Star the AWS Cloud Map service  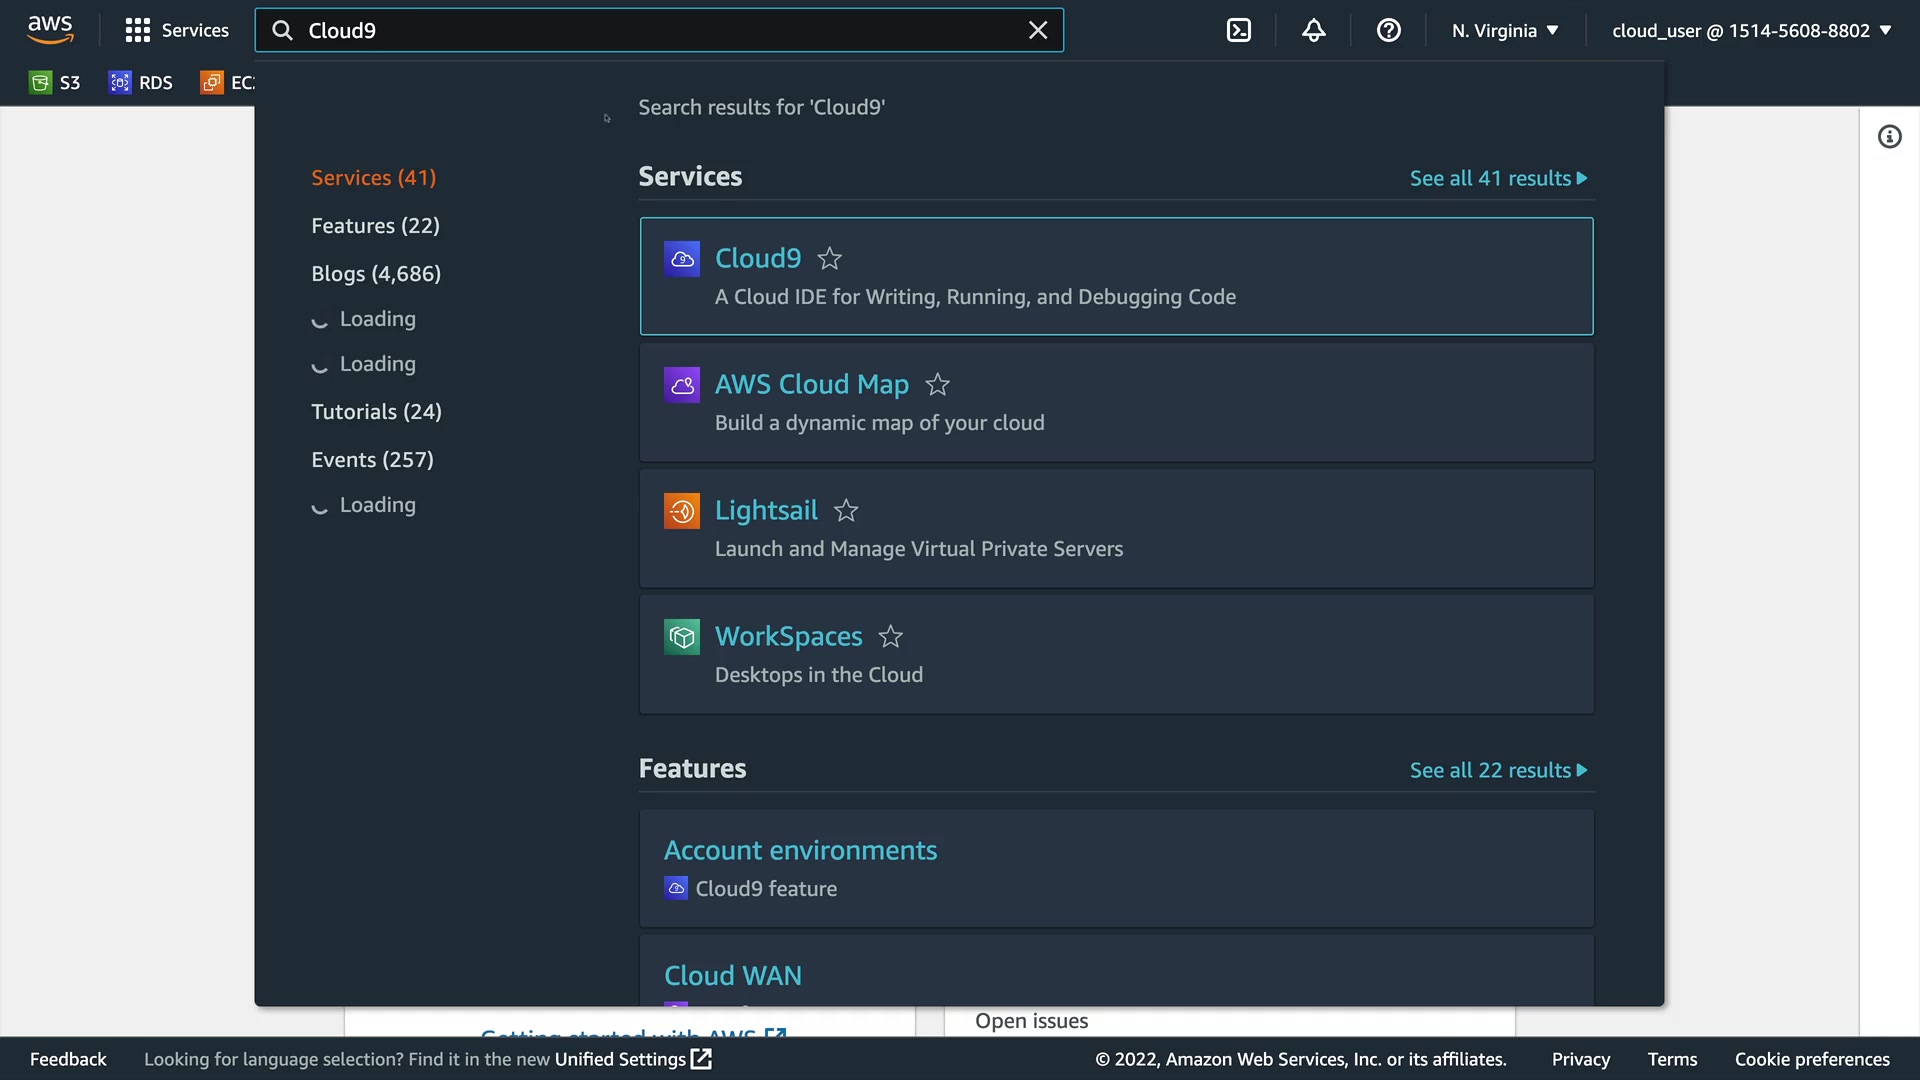tap(937, 385)
